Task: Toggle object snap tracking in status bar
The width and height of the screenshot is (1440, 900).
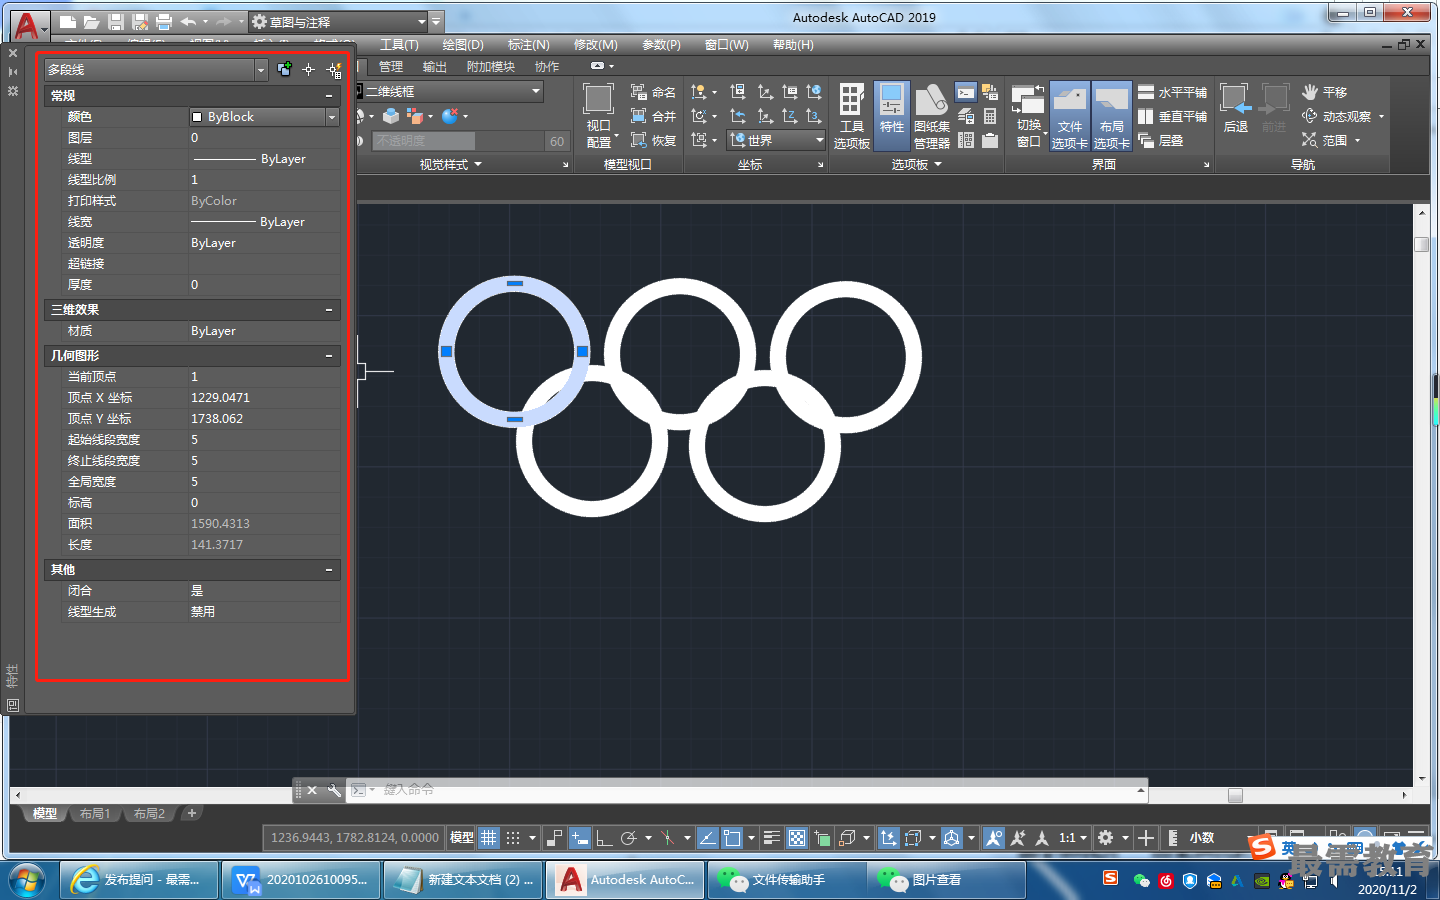Action: (708, 838)
